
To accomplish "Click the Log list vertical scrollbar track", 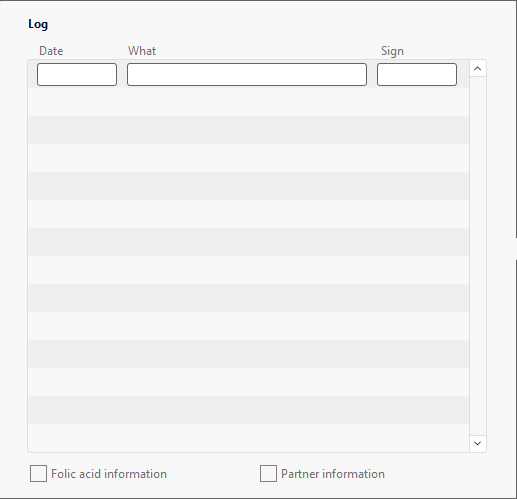I will 477,256.
